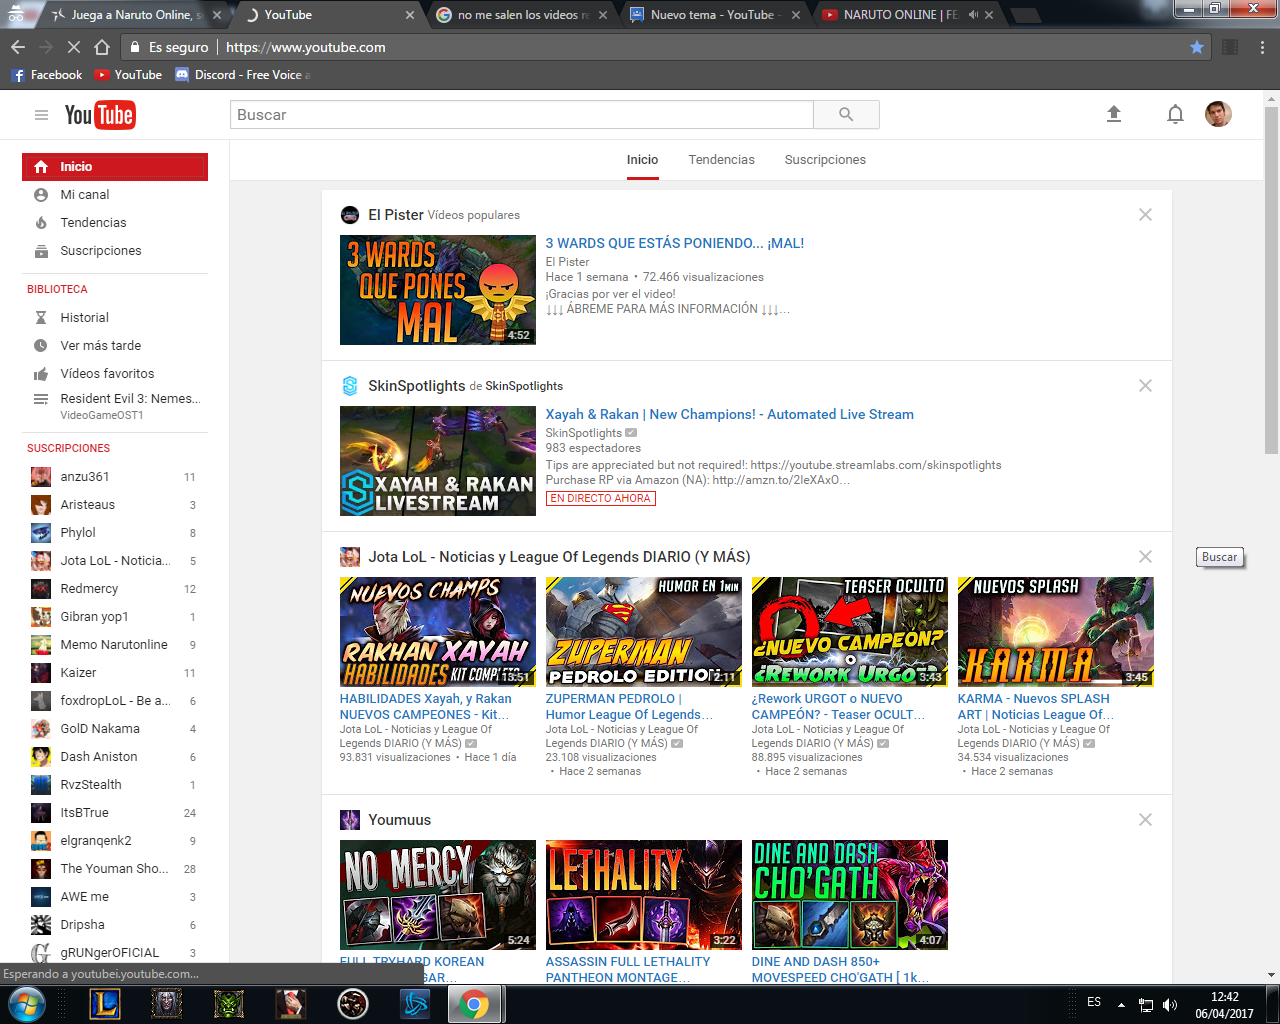Viewport: 1280px width, 1024px height.
Task: Open the ZUPERMAN Pedrolo Edition thumbnail
Action: pos(644,632)
